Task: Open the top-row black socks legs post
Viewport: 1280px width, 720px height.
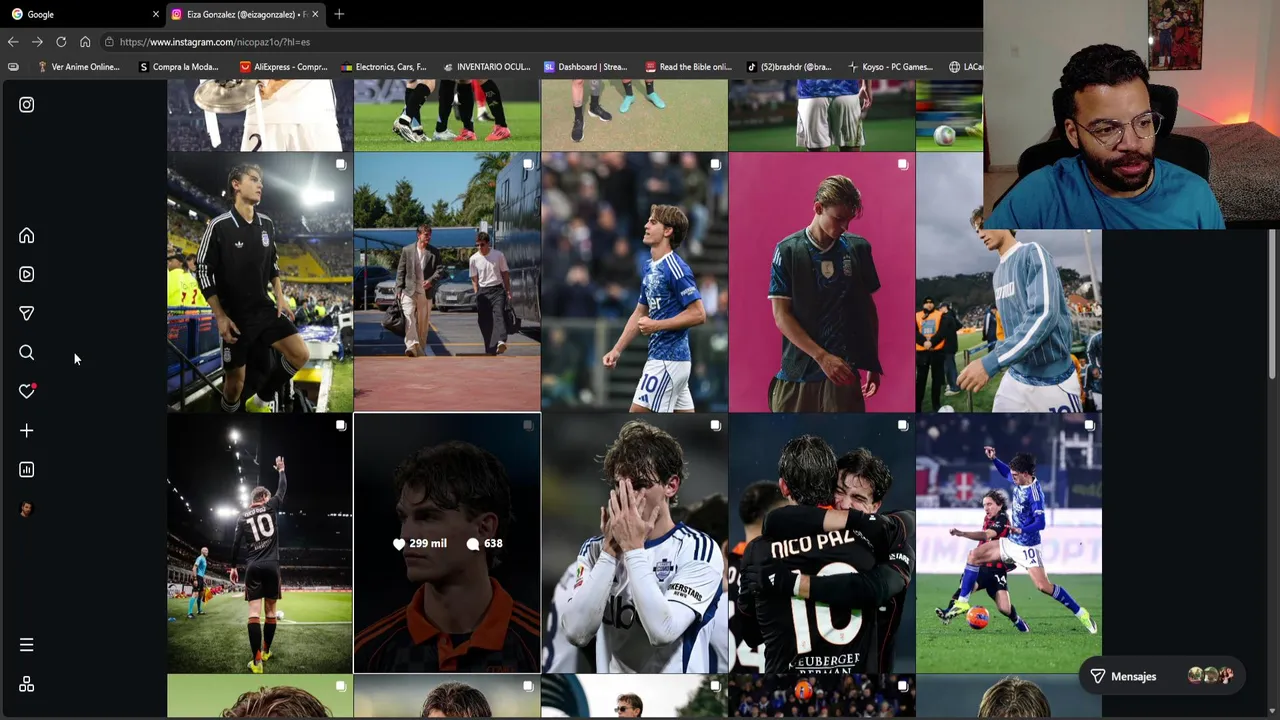Action: tap(447, 115)
